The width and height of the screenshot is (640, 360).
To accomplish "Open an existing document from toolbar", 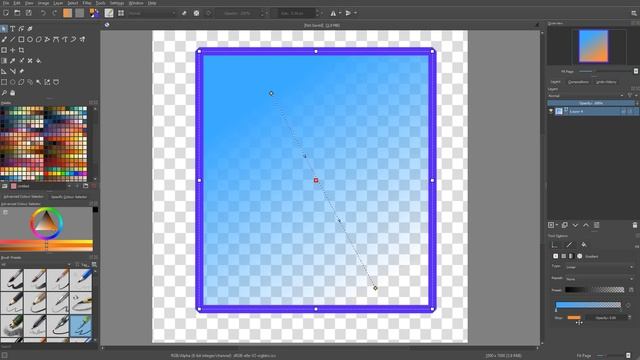I will pyautogui.click(x=17, y=13).
